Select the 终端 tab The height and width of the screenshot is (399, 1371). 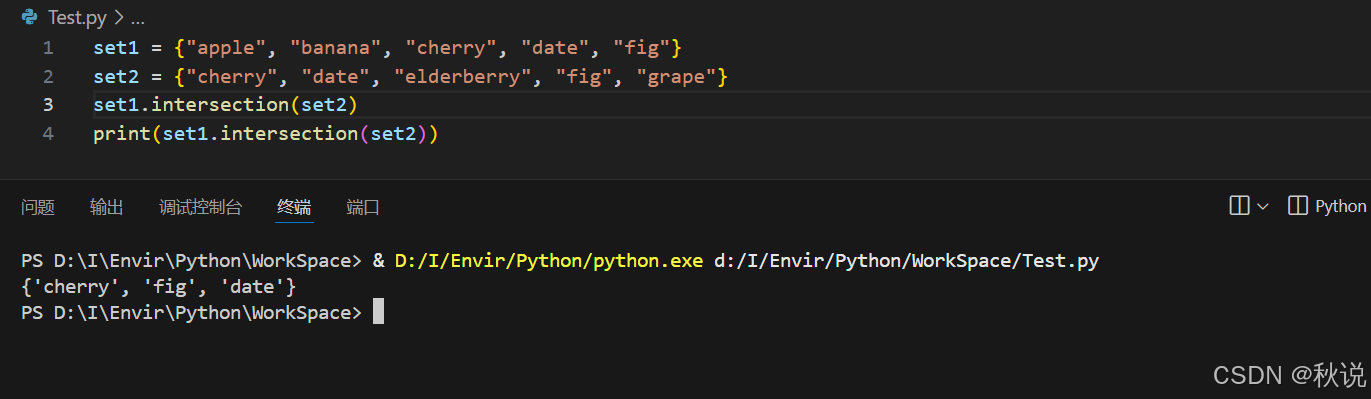[x=294, y=207]
